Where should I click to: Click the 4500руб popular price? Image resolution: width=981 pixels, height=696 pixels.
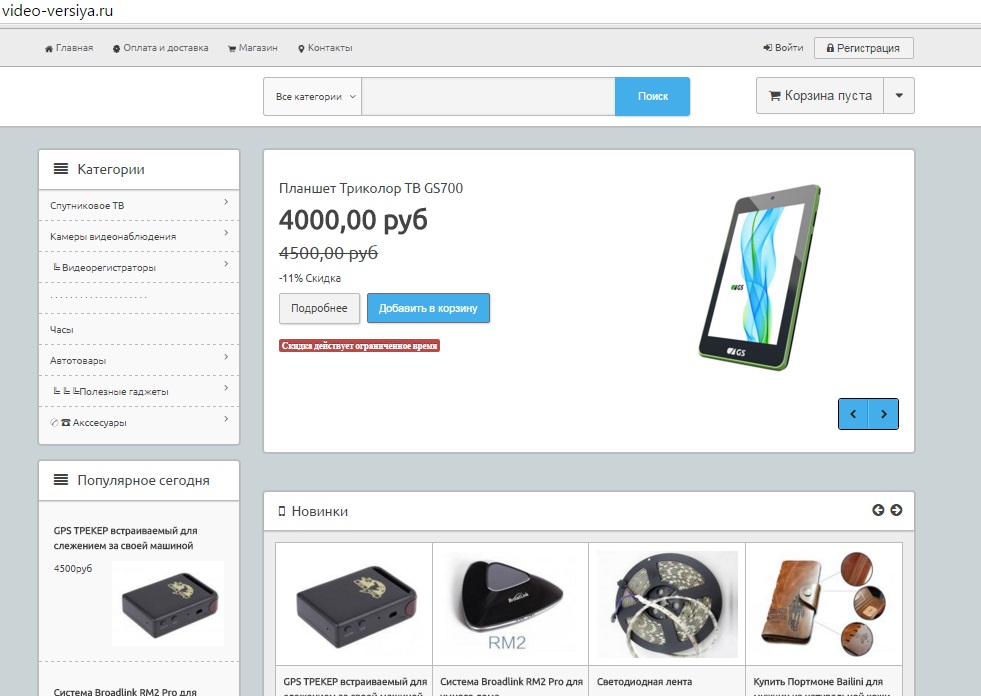[x=73, y=568]
